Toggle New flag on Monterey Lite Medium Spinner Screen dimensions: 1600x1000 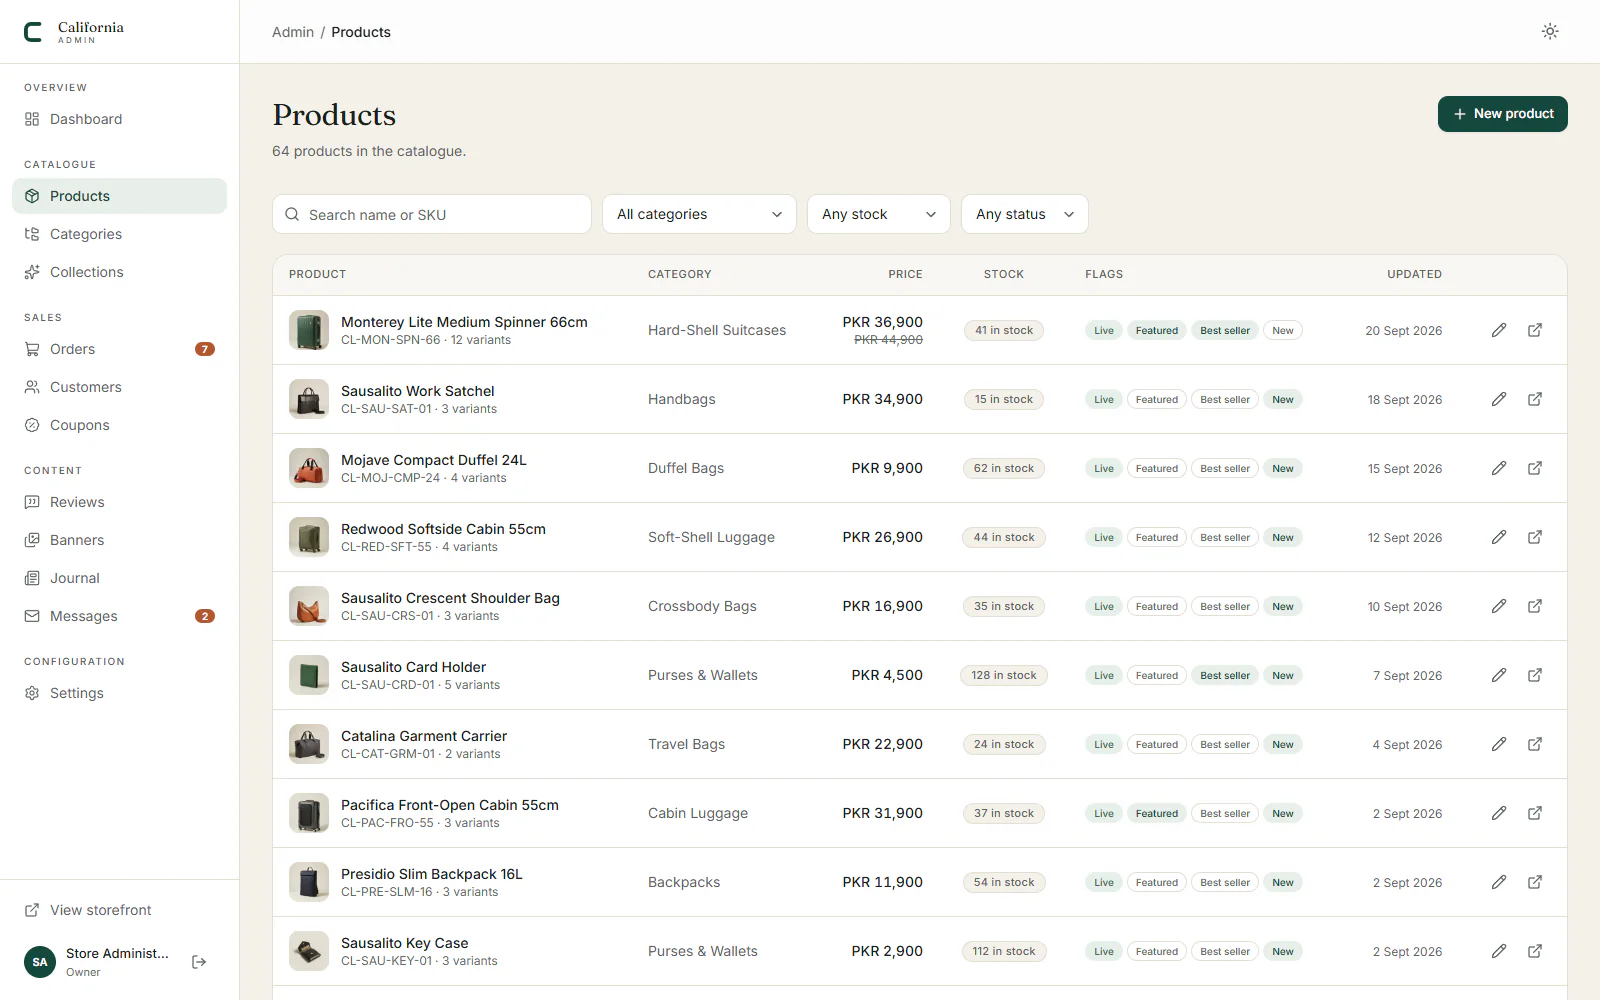pos(1283,330)
